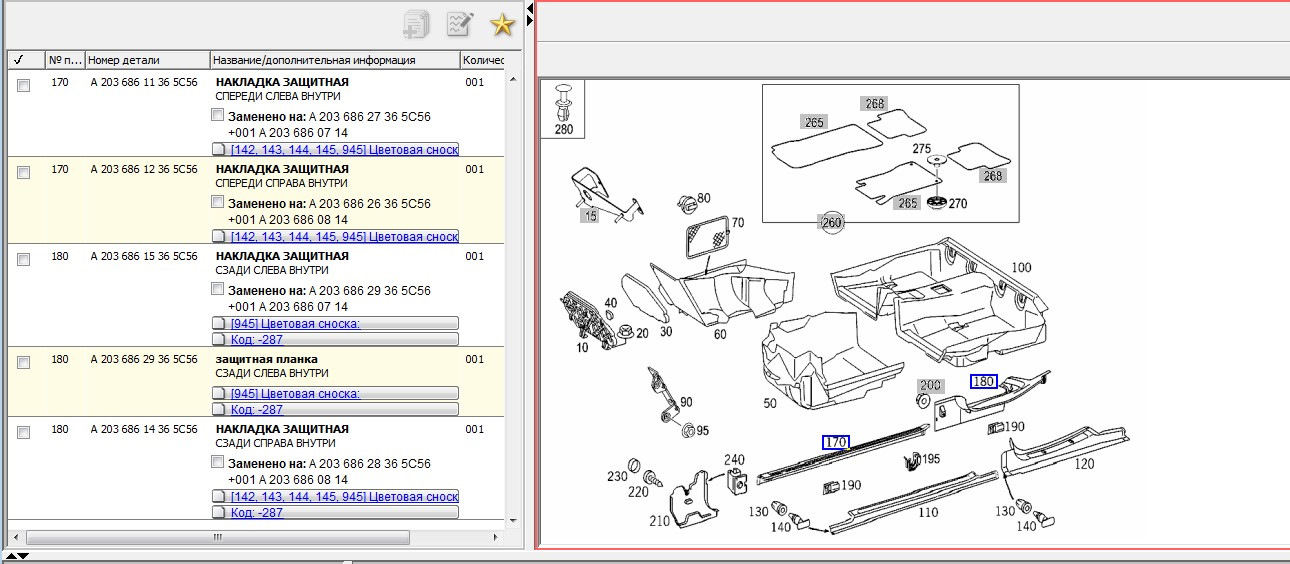Click callout number 240 in the diagram
The height and width of the screenshot is (564, 1290).
pyautogui.click(x=734, y=459)
